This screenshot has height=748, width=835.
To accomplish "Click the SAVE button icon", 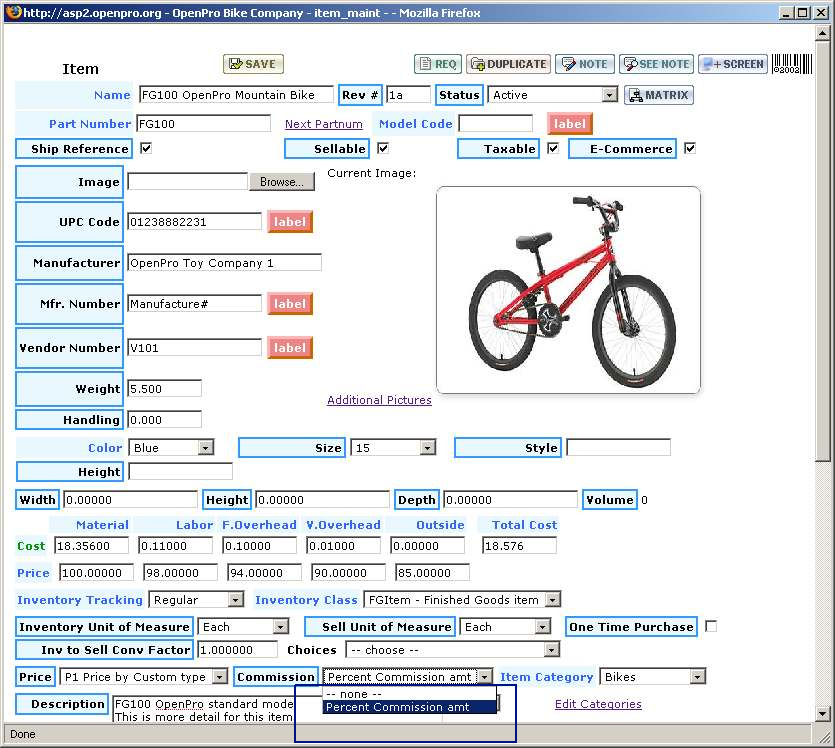I will pyautogui.click(x=253, y=64).
